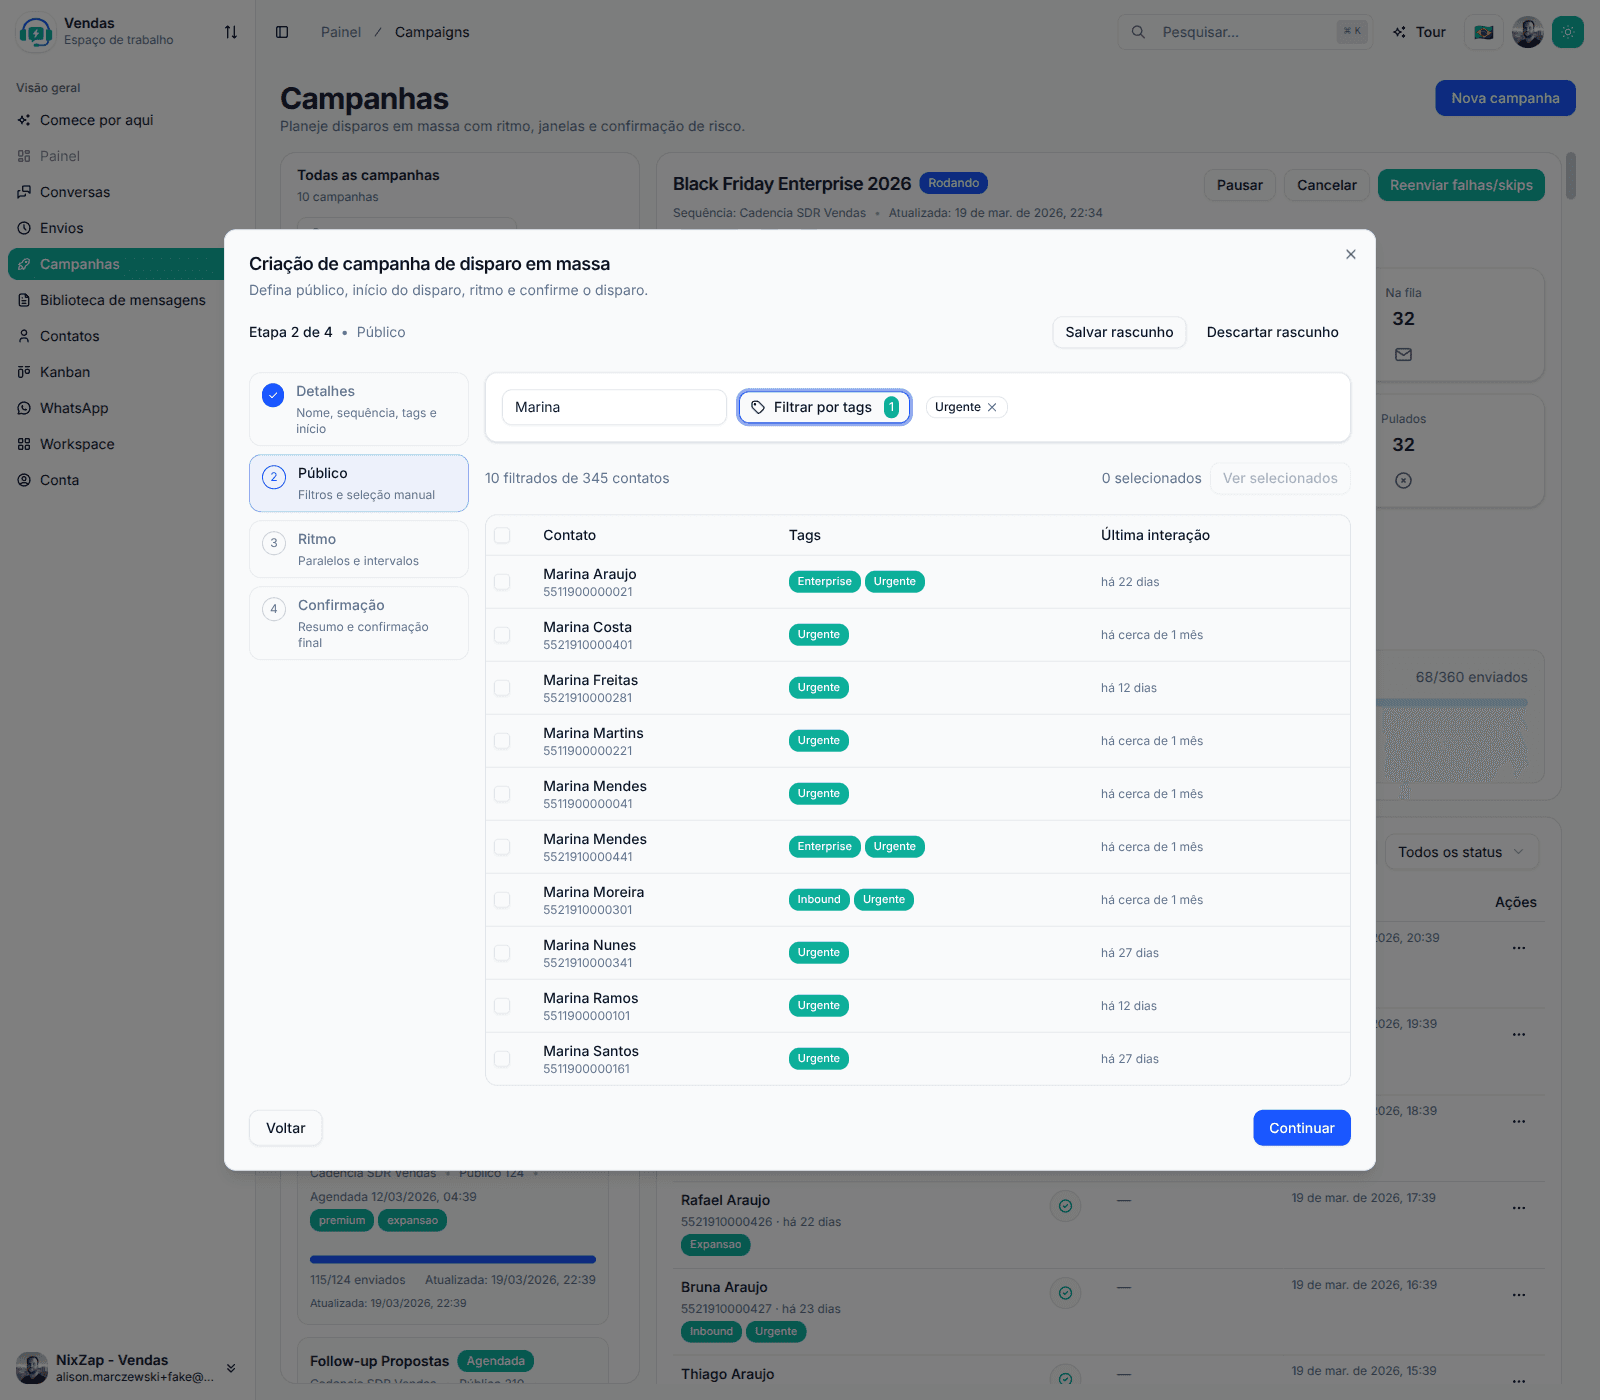Switch theme with the sun icon
Image resolution: width=1600 pixels, height=1400 pixels.
coord(1567,32)
